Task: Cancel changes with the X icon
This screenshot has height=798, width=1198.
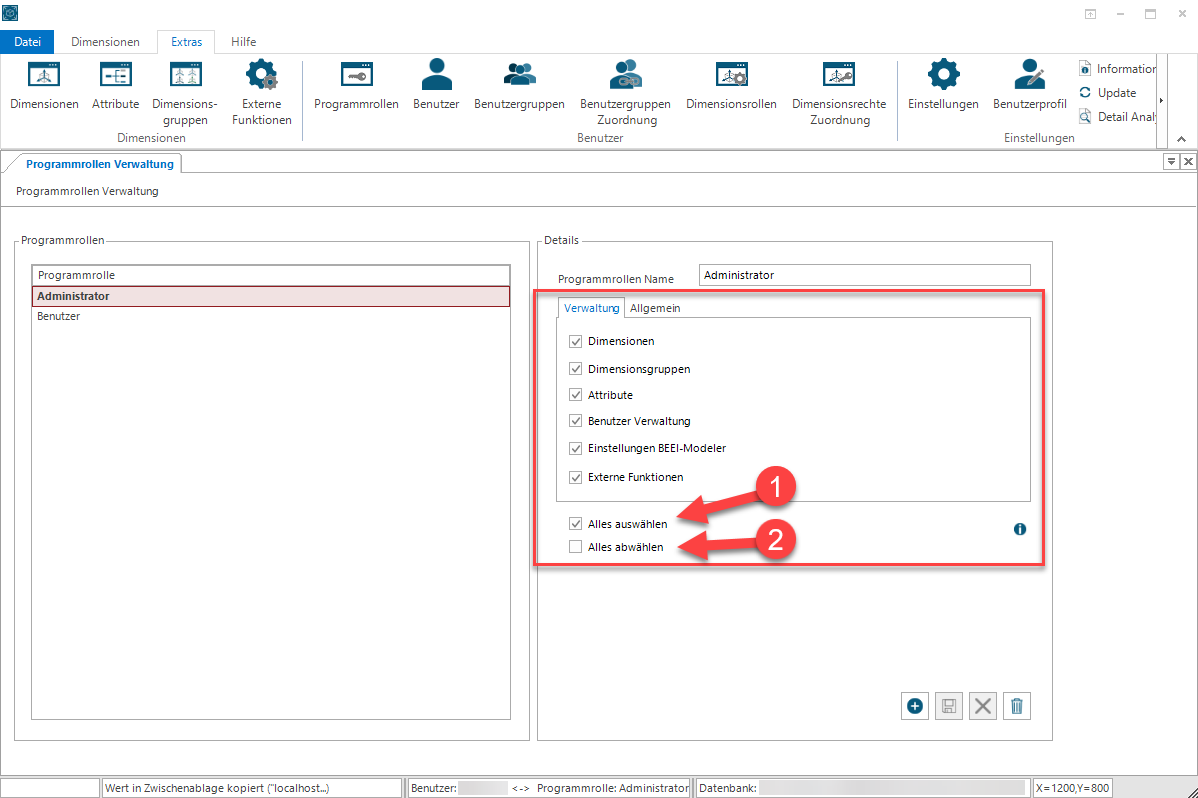Action: [983, 706]
